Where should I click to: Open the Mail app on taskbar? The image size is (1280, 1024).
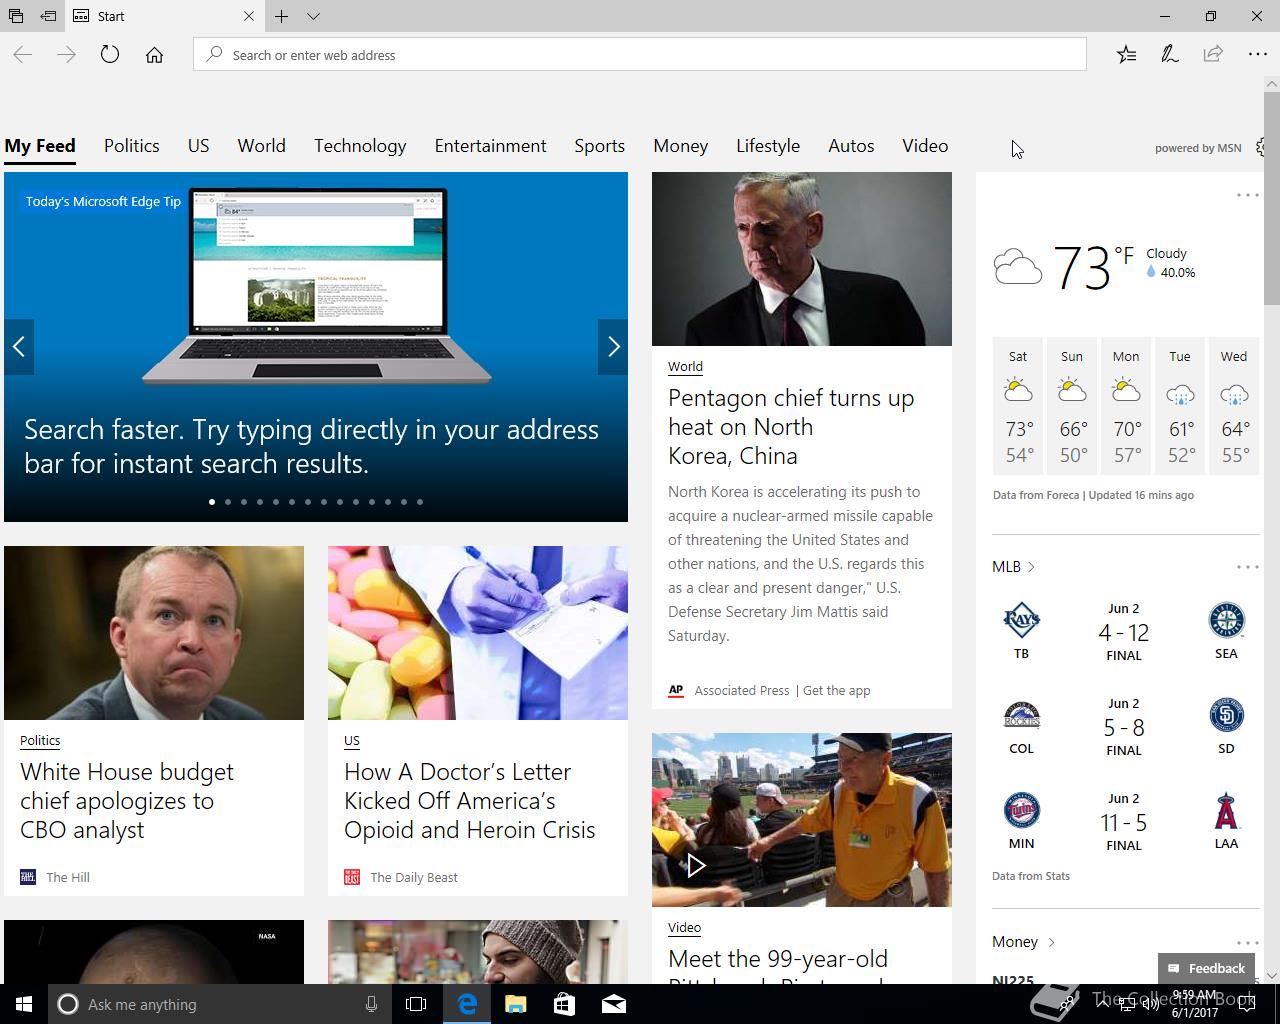click(613, 1004)
